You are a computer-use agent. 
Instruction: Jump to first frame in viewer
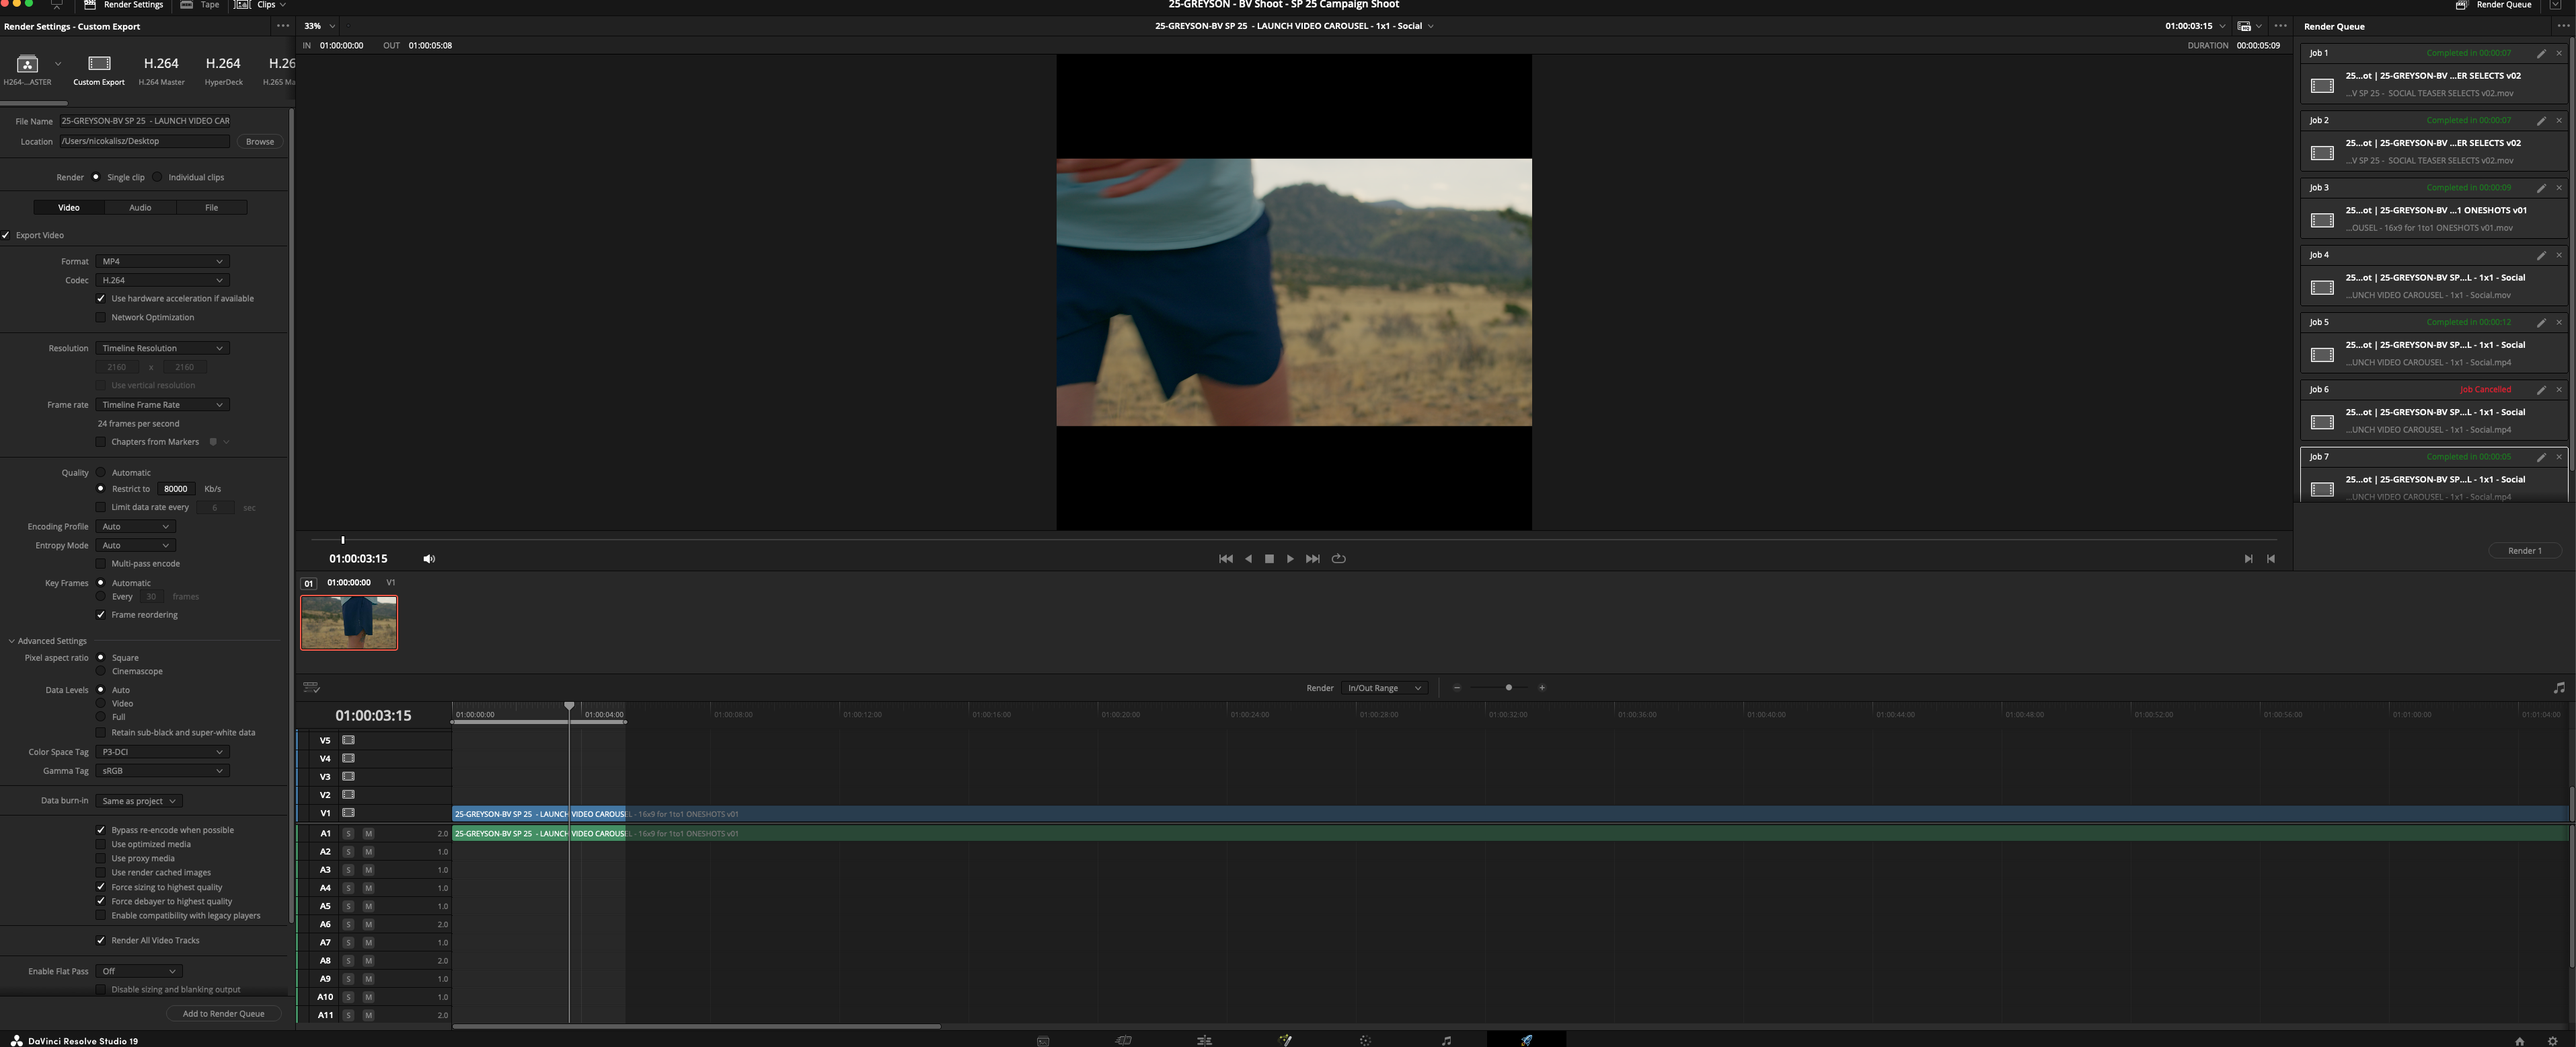point(1225,559)
